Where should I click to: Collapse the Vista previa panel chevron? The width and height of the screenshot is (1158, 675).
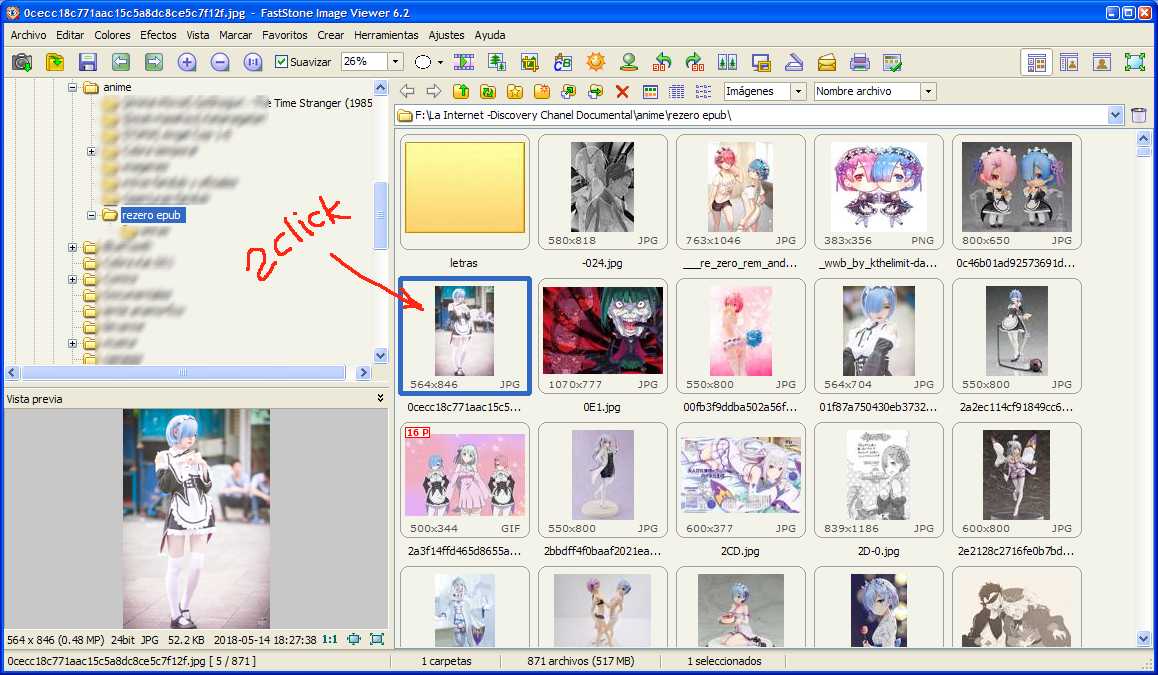[x=380, y=398]
